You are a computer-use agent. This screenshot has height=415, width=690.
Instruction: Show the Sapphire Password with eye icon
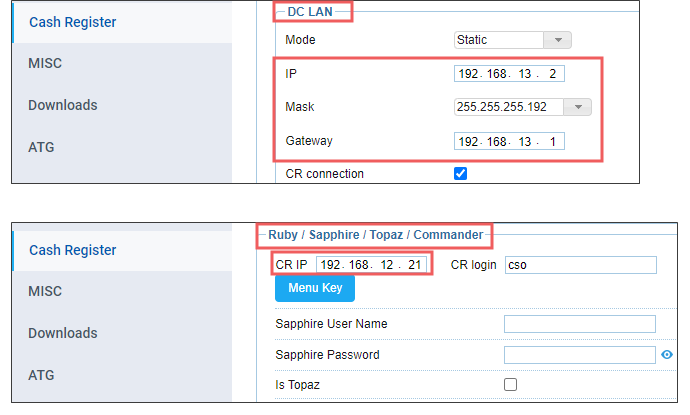[667, 355]
